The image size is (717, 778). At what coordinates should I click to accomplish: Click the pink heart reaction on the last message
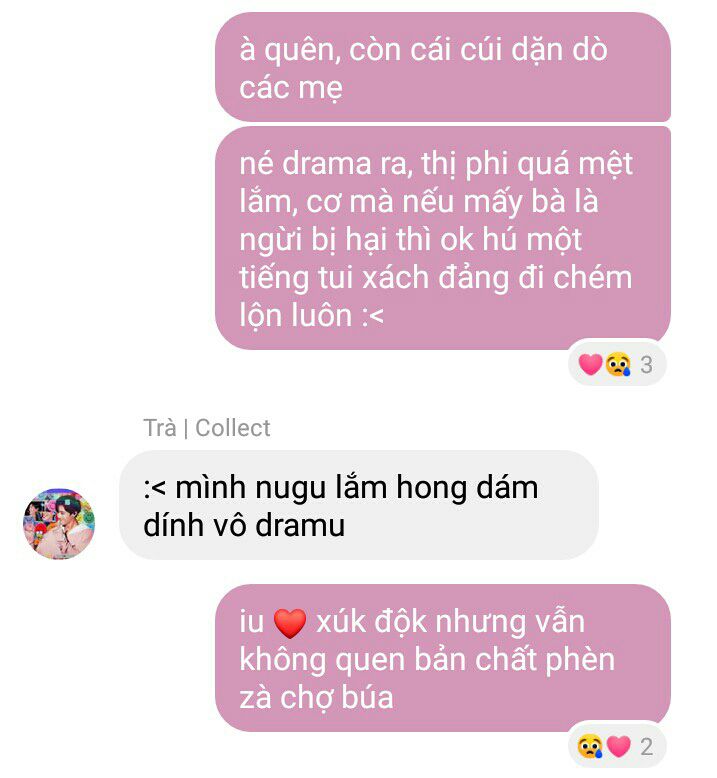click(618, 746)
